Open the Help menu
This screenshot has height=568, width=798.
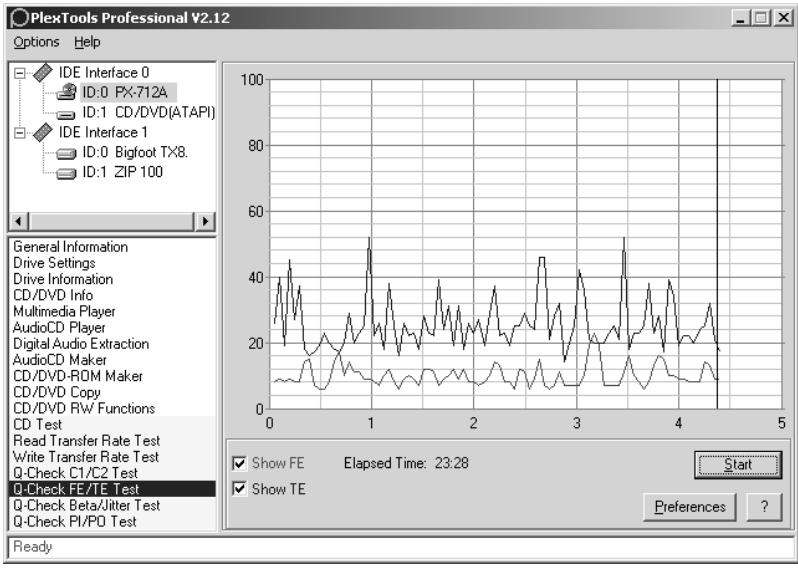point(87,42)
